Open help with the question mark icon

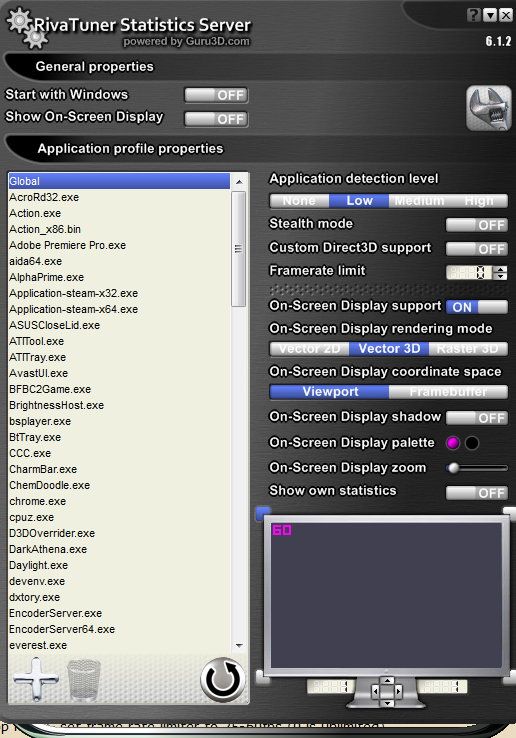point(474,15)
